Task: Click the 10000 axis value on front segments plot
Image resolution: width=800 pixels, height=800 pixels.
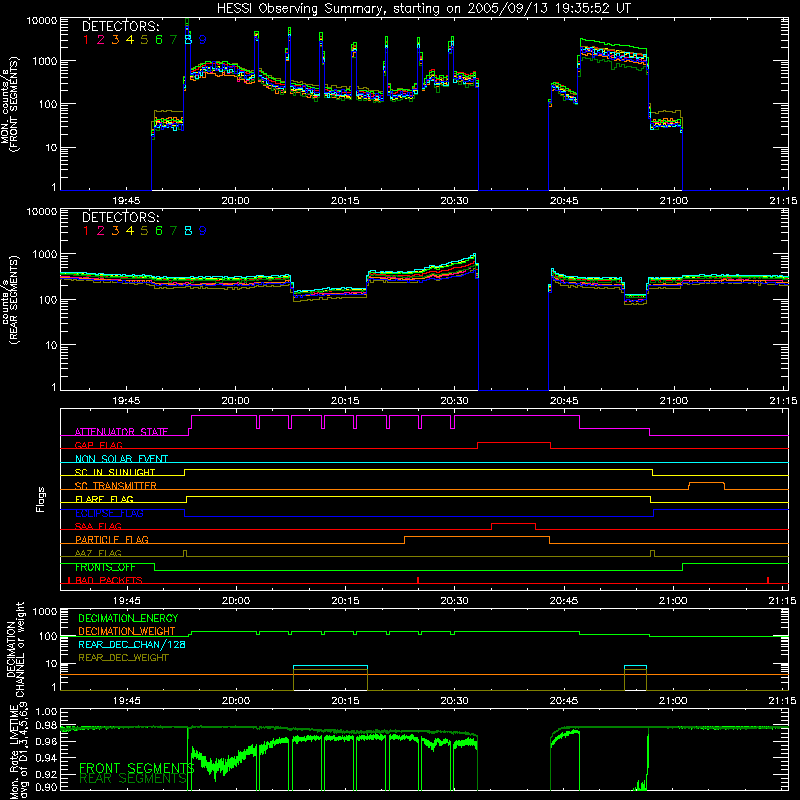Action: coord(42,21)
